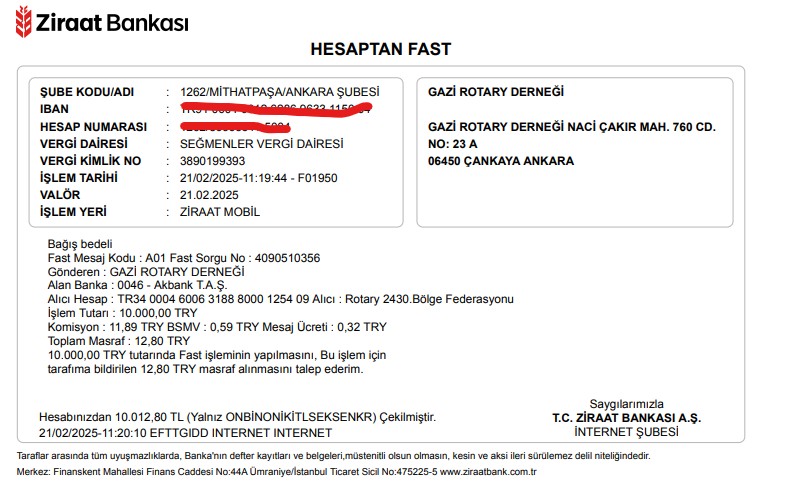Click the tarafıma bildirilen 12,80 TRY line

click(x=206, y=369)
